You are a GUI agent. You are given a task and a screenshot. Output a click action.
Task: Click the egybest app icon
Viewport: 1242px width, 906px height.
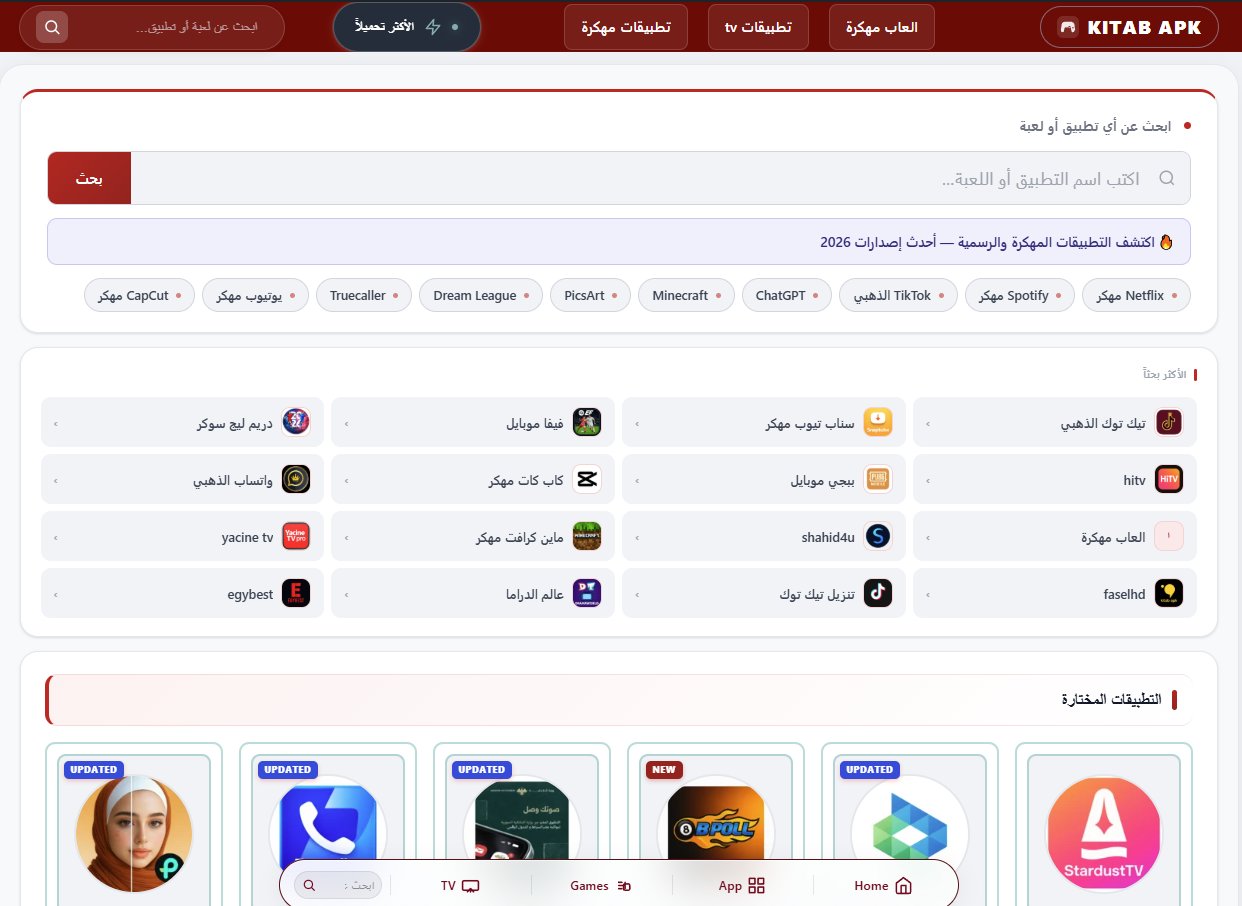pyautogui.click(x=296, y=593)
